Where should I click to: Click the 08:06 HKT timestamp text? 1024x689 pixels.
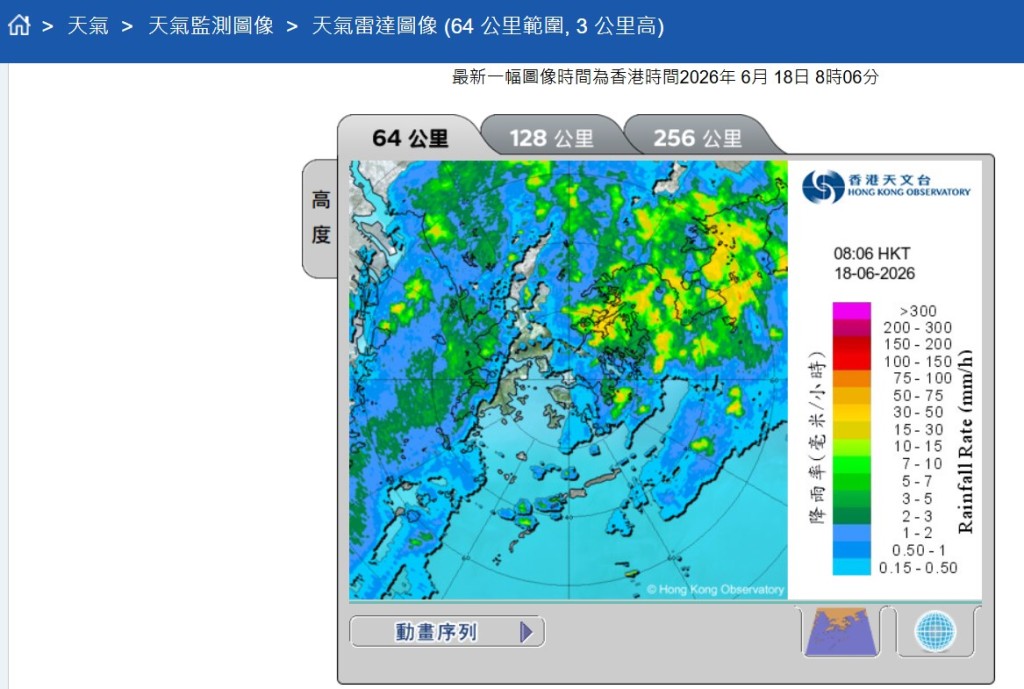pyautogui.click(x=872, y=253)
